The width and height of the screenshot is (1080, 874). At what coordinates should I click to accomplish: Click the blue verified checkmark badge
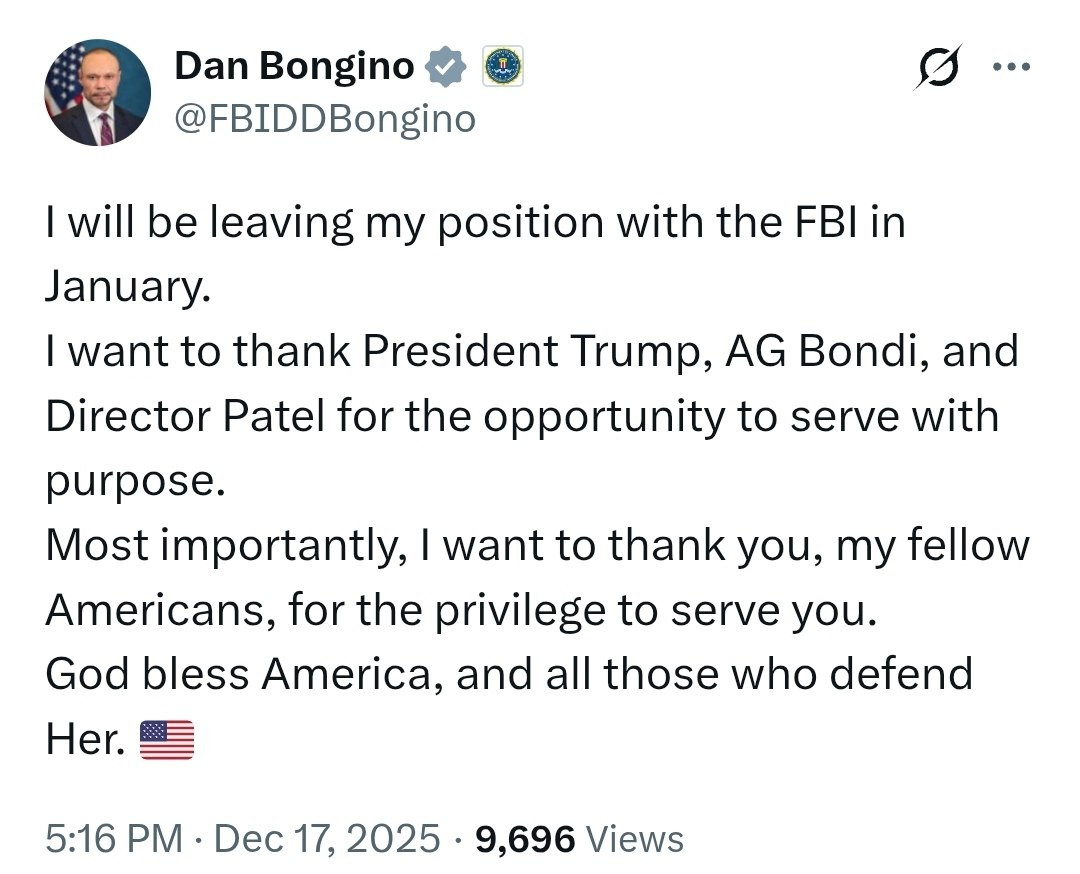(445, 67)
